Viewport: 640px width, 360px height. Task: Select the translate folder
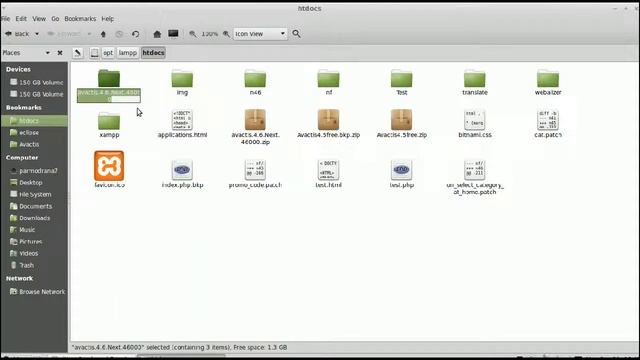point(475,82)
